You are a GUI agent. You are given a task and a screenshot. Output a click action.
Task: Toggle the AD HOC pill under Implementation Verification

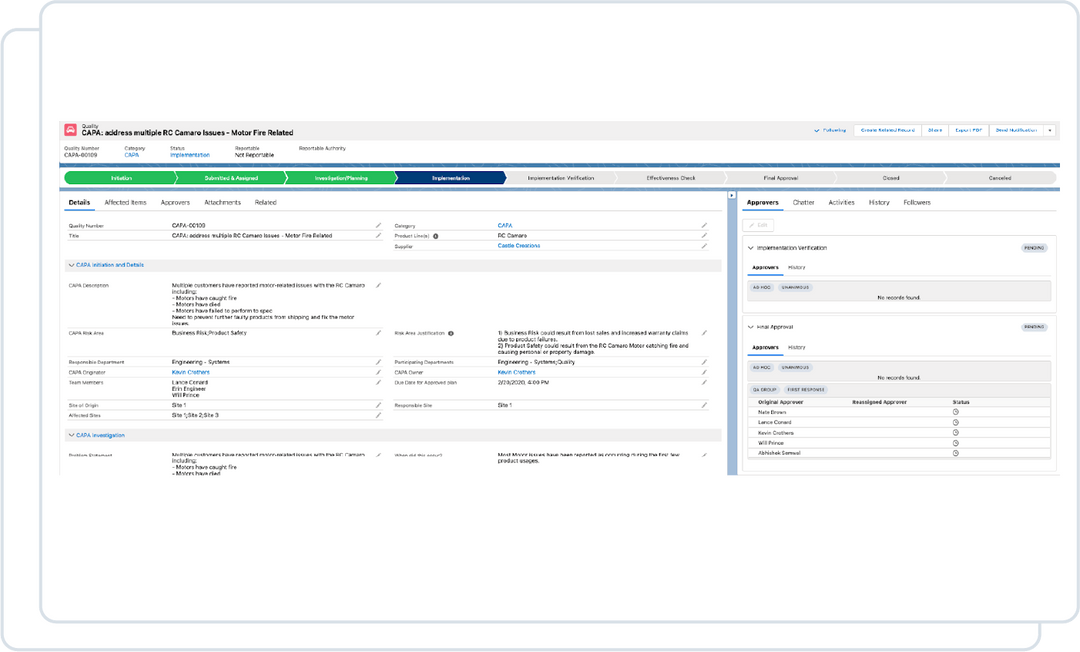click(761, 288)
